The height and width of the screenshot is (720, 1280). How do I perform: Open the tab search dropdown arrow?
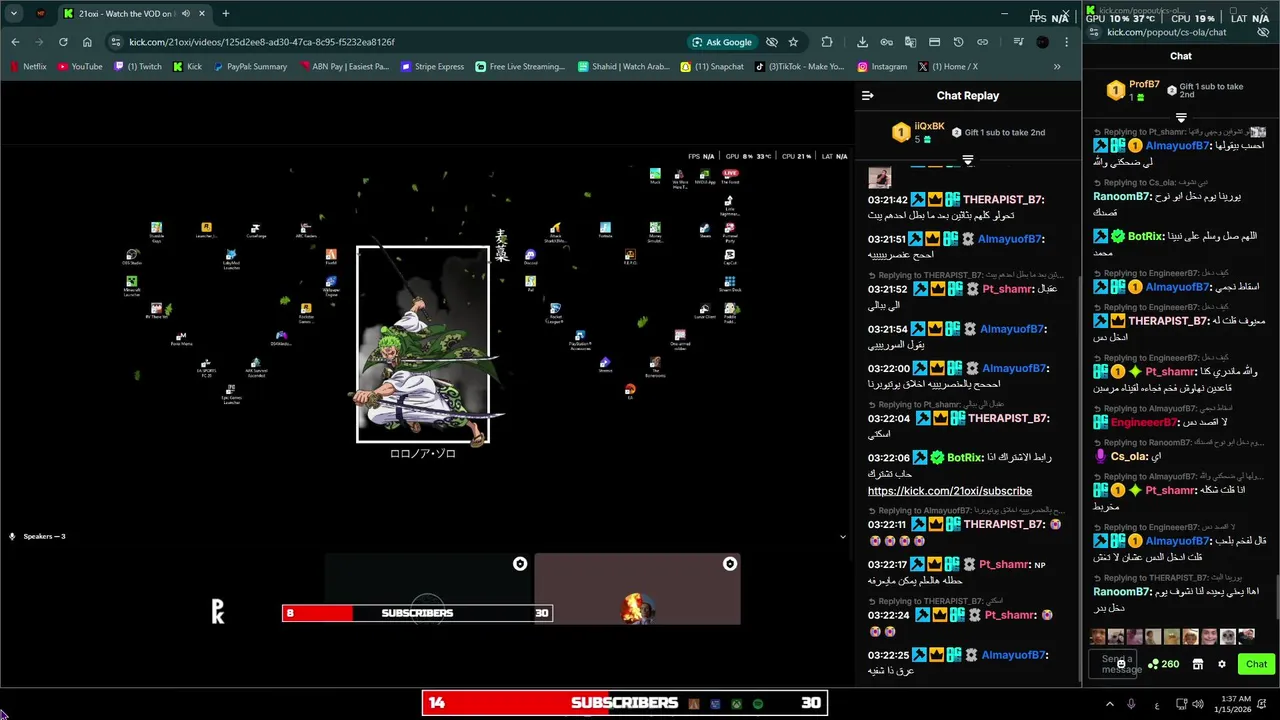(13, 14)
